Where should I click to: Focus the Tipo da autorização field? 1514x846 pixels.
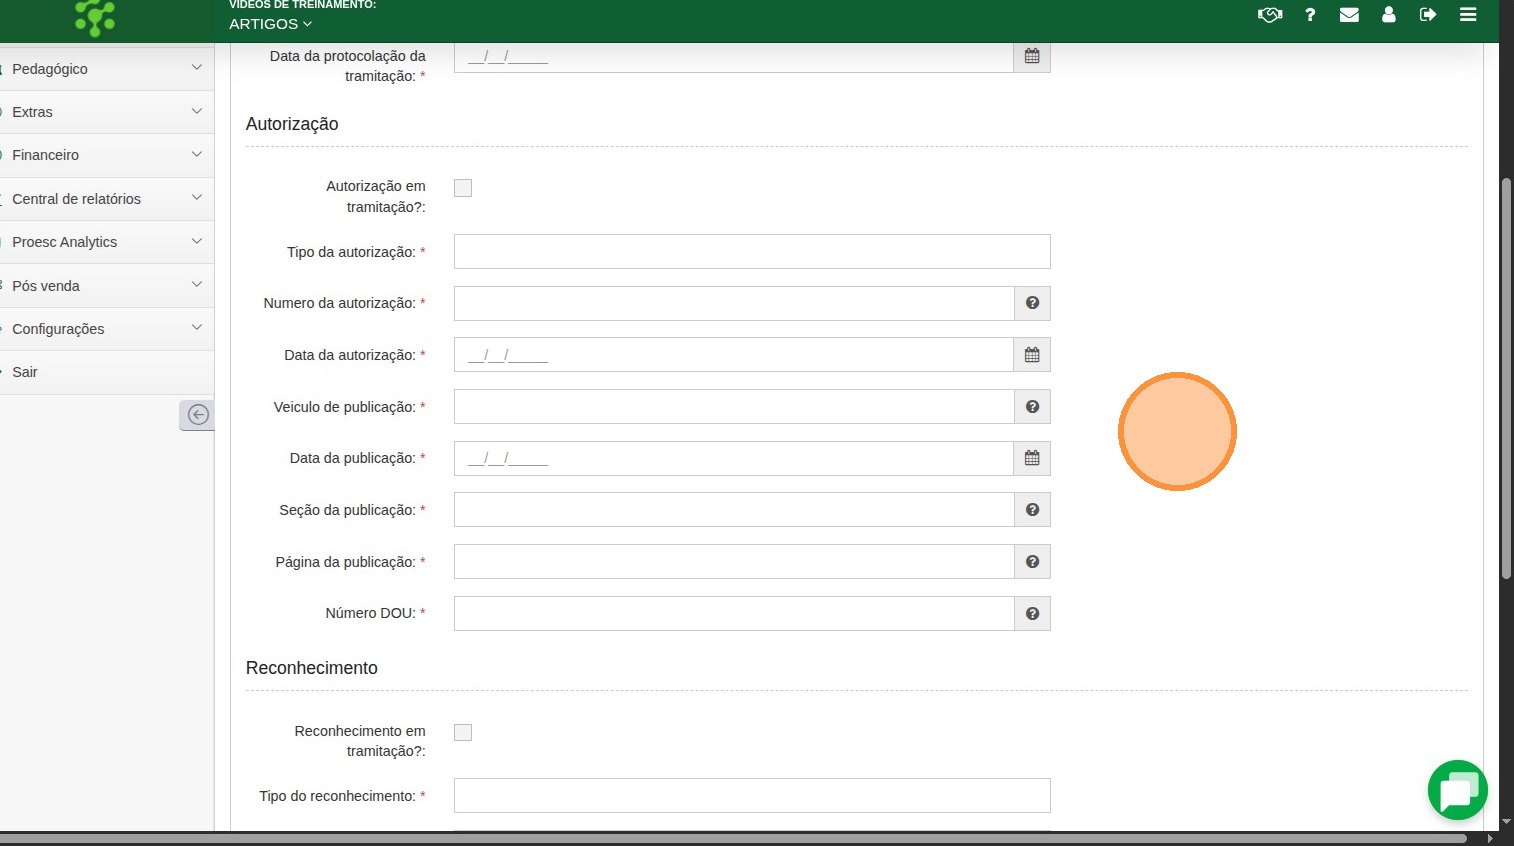coord(752,252)
